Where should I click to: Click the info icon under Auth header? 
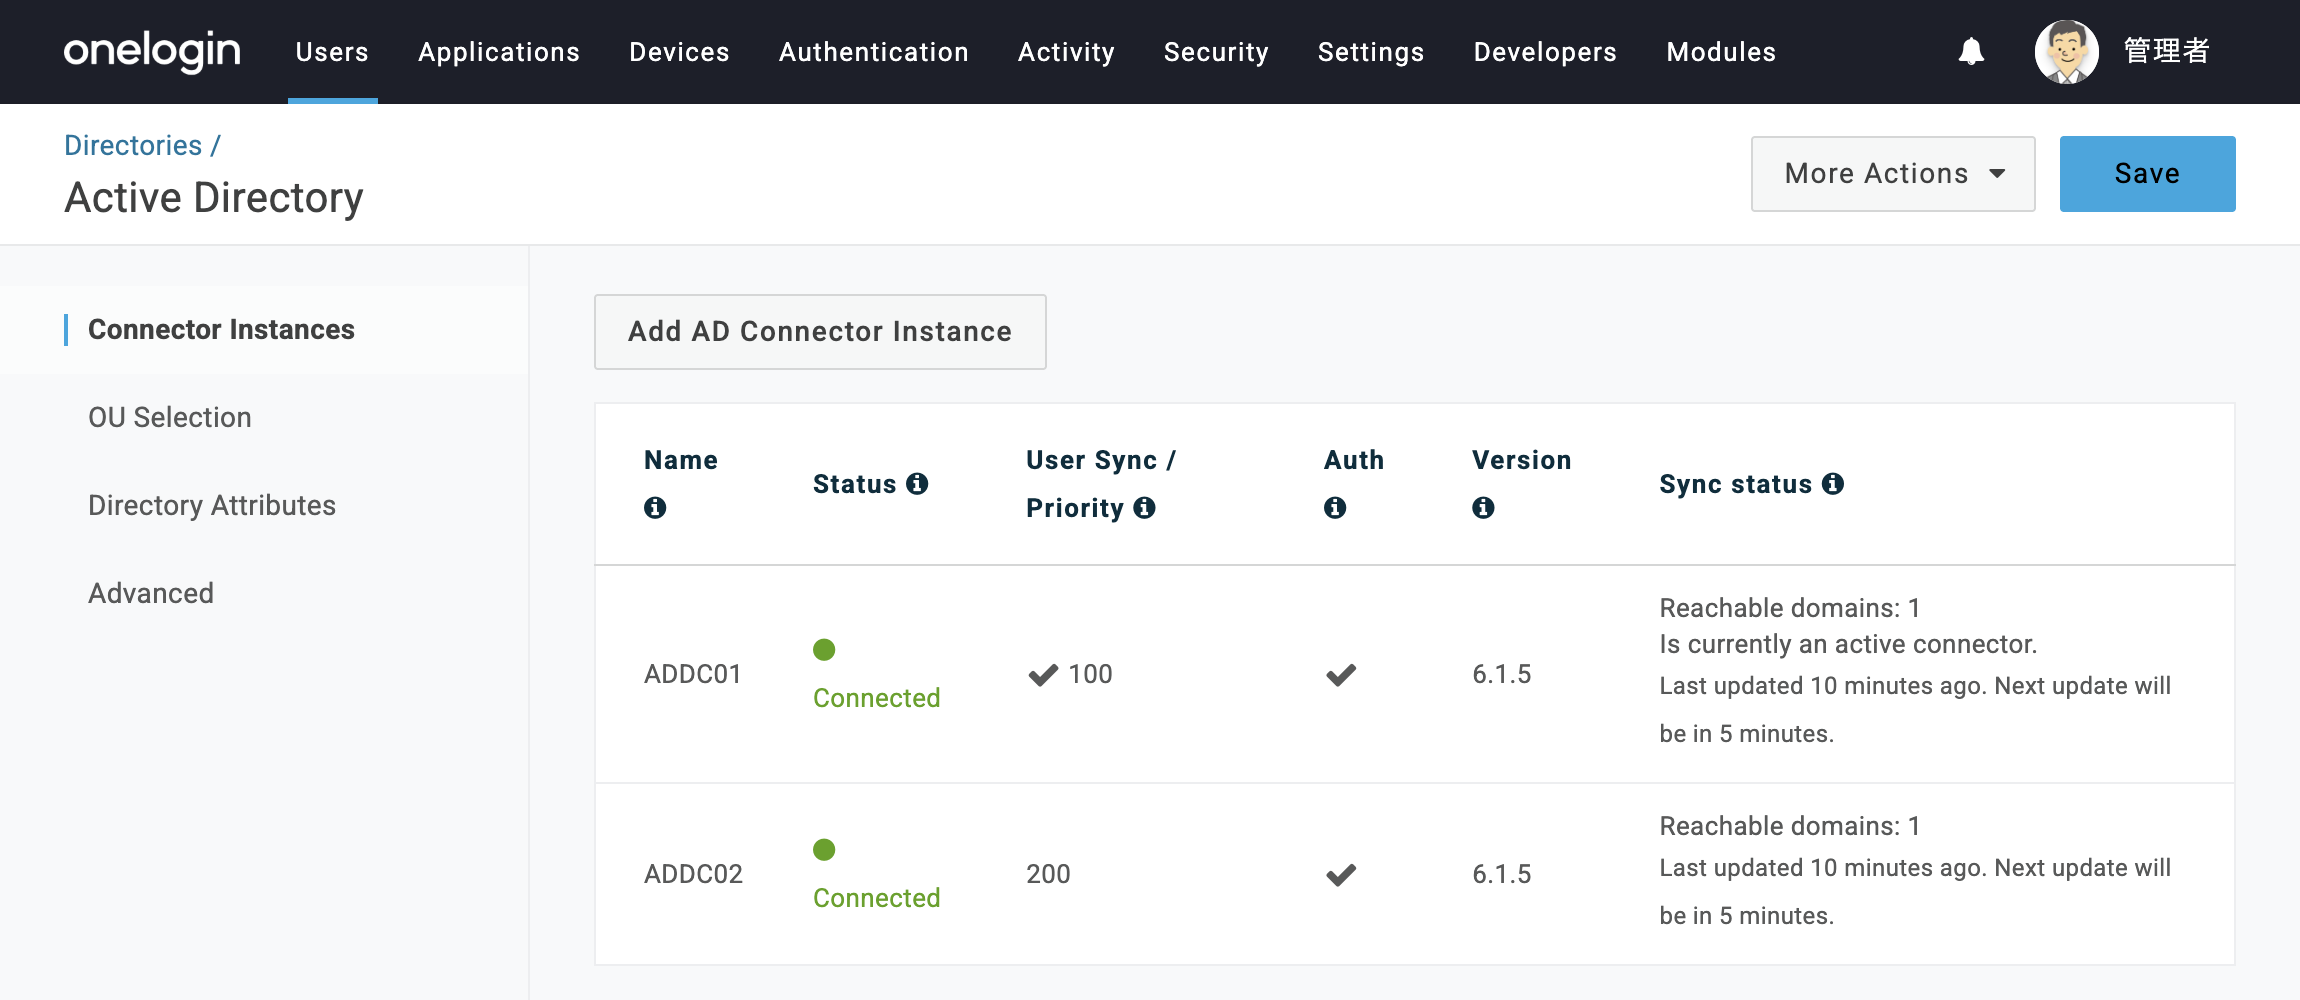click(1335, 508)
